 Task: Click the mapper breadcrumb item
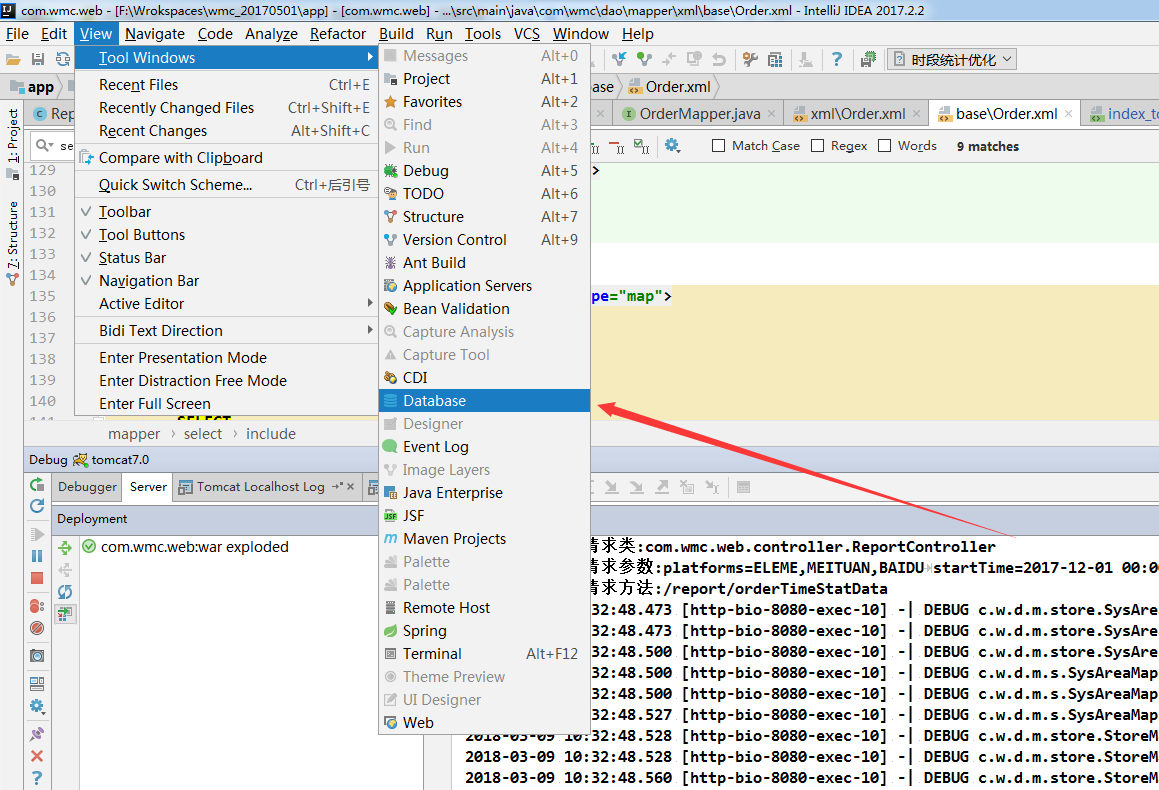[134, 433]
